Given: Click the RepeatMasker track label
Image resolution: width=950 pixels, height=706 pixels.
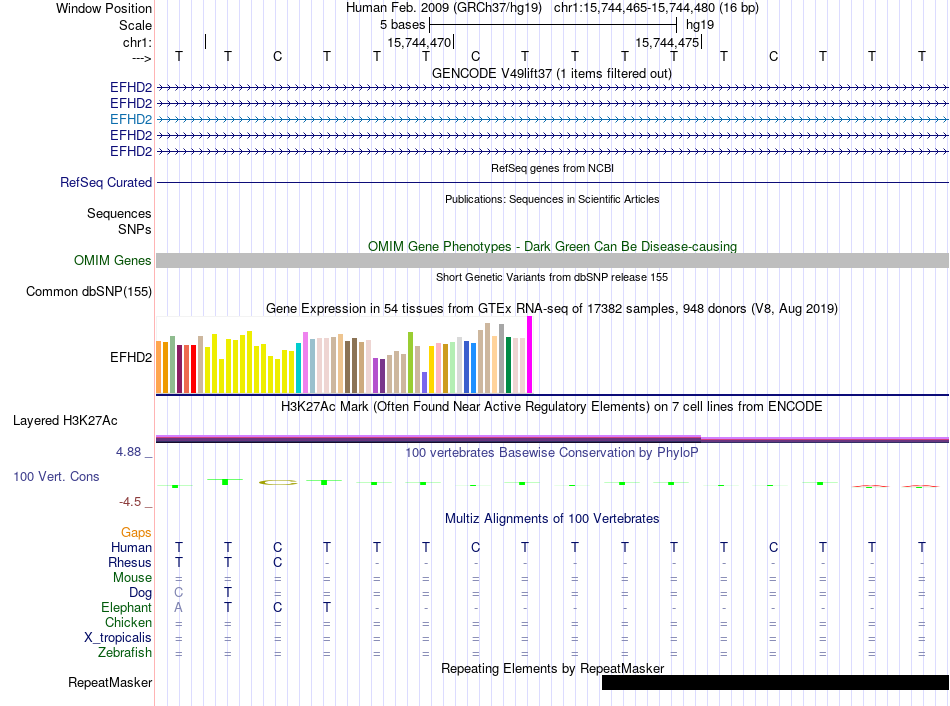Looking at the screenshot, I should pyautogui.click(x=110, y=683).
